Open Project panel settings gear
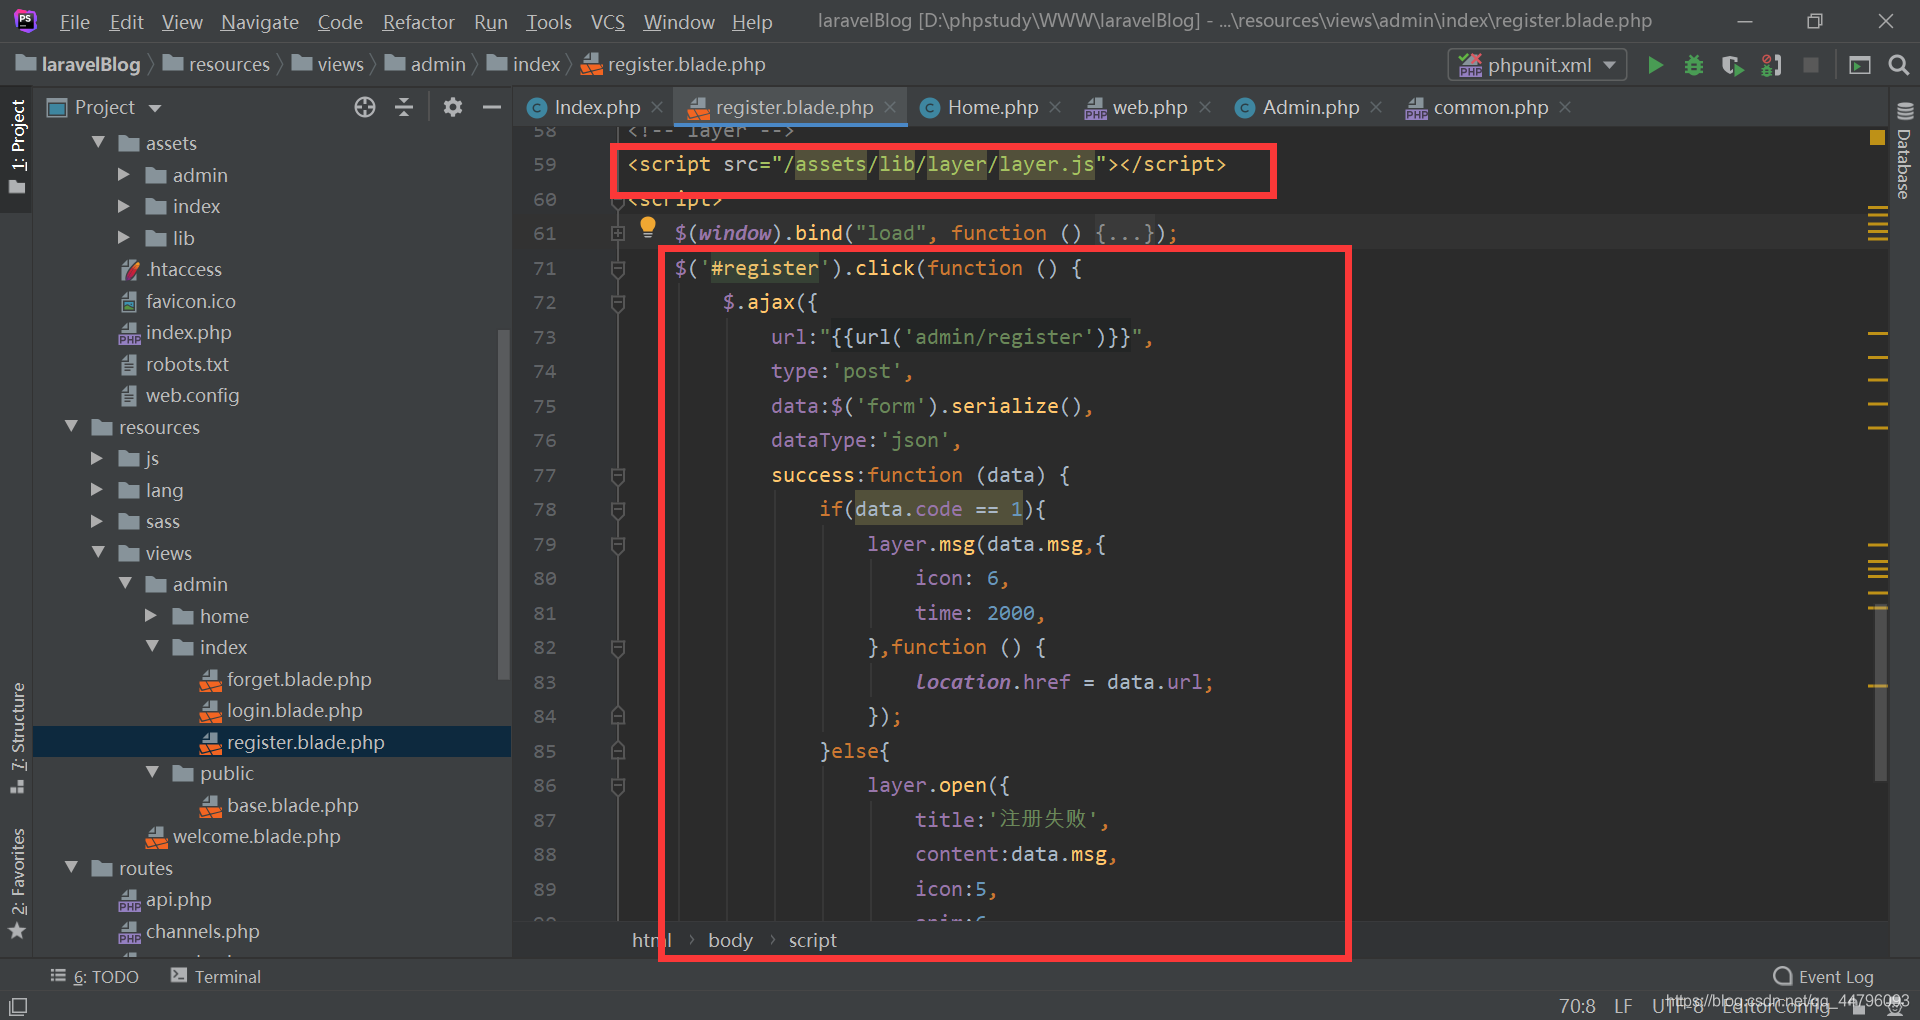Image resolution: width=1920 pixels, height=1020 pixels. pyautogui.click(x=453, y=107)
